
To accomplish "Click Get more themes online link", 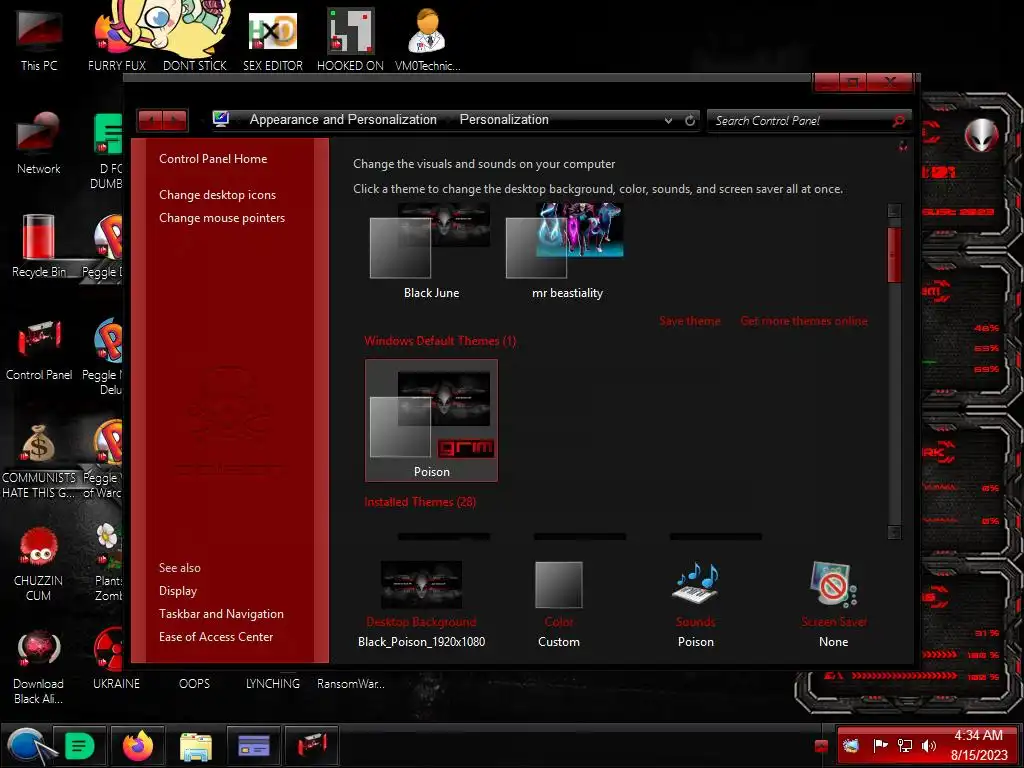I will [804, 321].
